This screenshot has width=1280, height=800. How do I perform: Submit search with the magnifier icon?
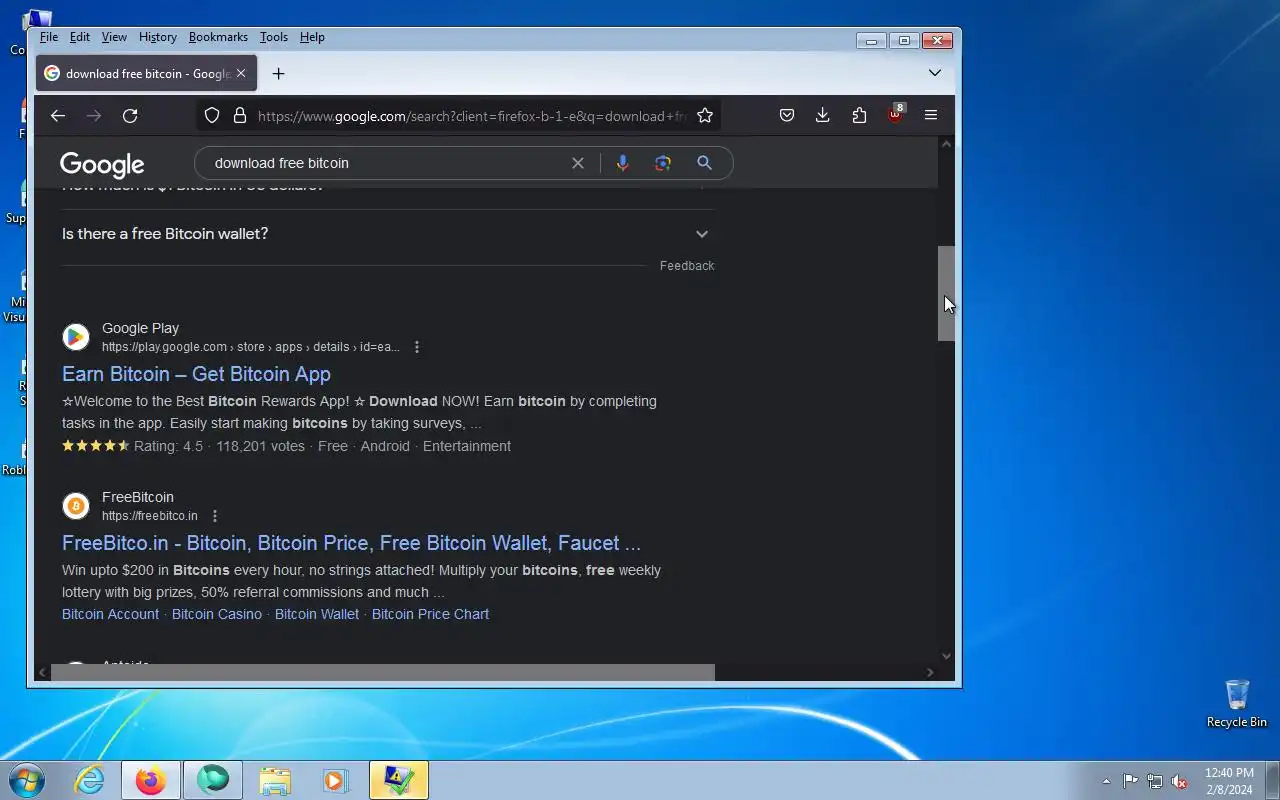coord(704,163)
